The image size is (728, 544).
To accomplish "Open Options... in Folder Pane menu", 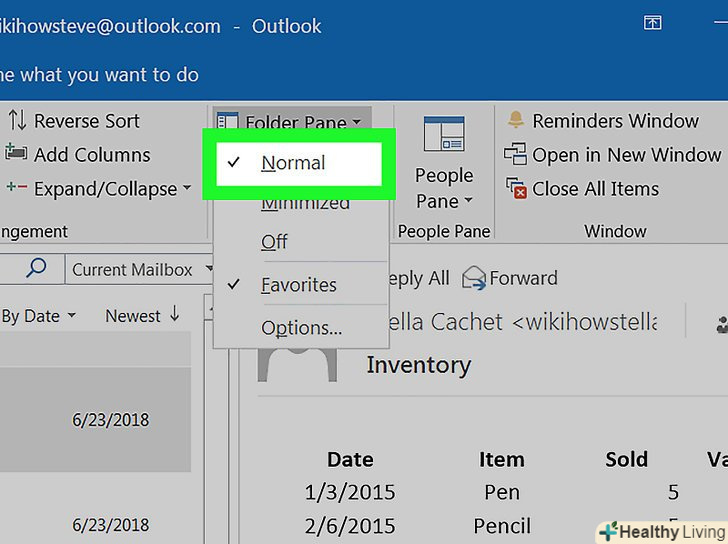I will click(300, 328).
